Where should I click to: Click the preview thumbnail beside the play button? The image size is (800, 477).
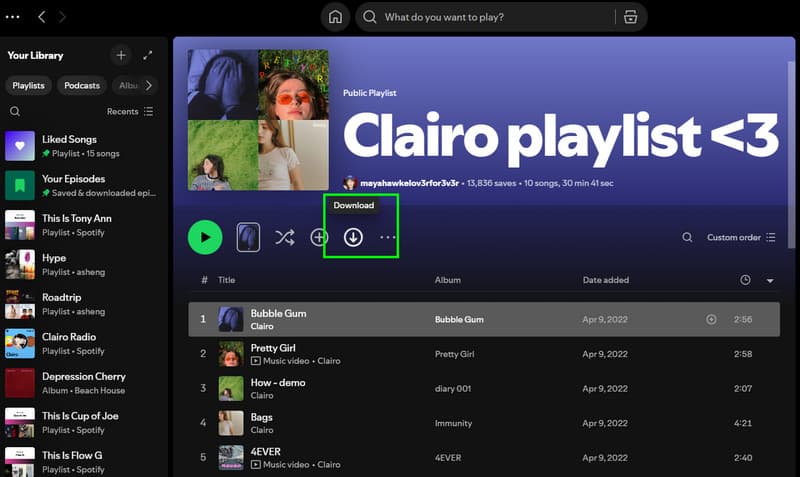pyautogui.click(x=248, y=237)
